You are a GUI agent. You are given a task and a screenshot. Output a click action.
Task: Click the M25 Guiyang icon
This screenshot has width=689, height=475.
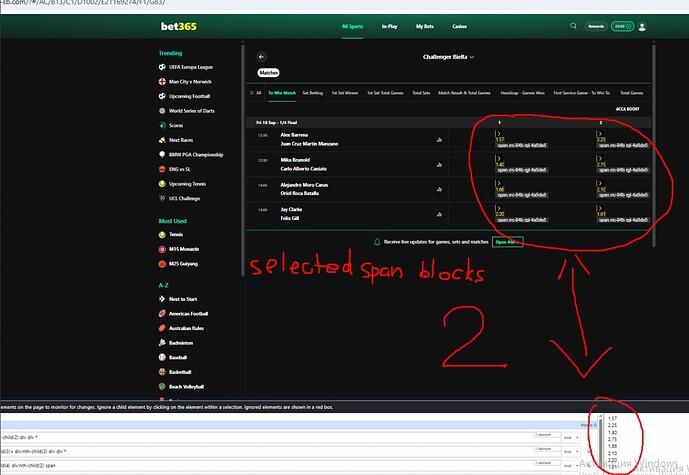point(162,264)
